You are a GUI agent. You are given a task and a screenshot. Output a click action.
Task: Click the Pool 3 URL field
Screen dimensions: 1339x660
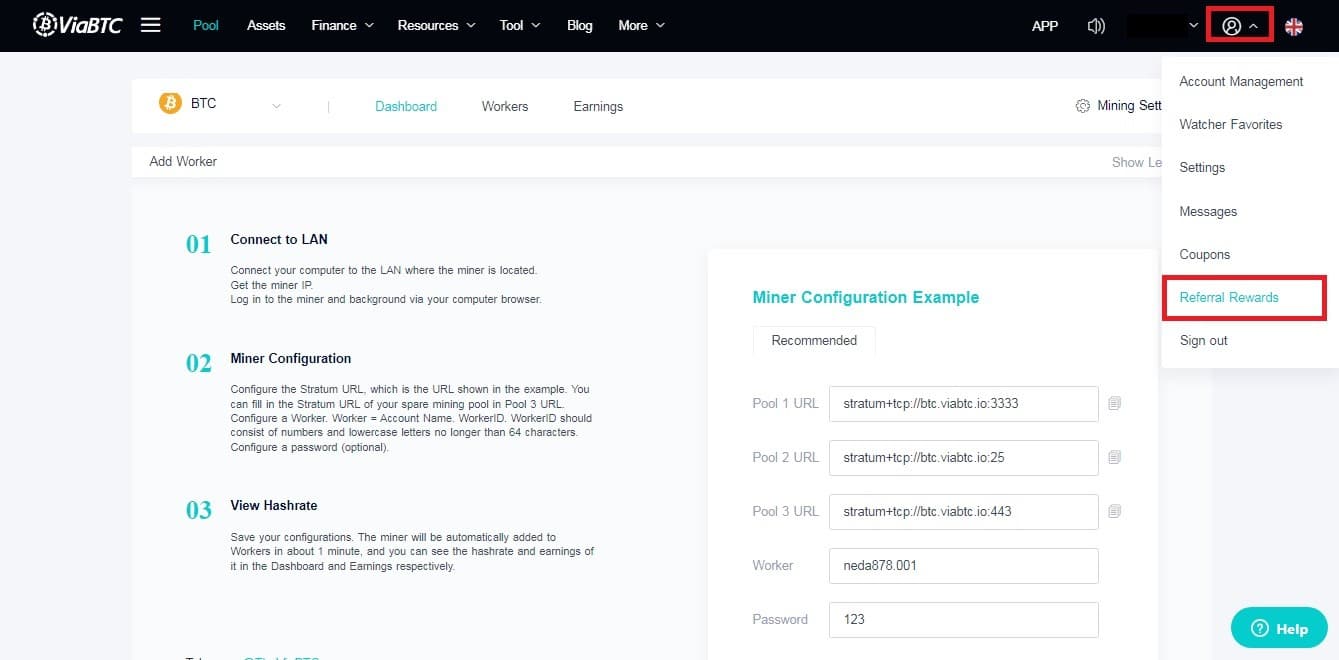point(964,511)
